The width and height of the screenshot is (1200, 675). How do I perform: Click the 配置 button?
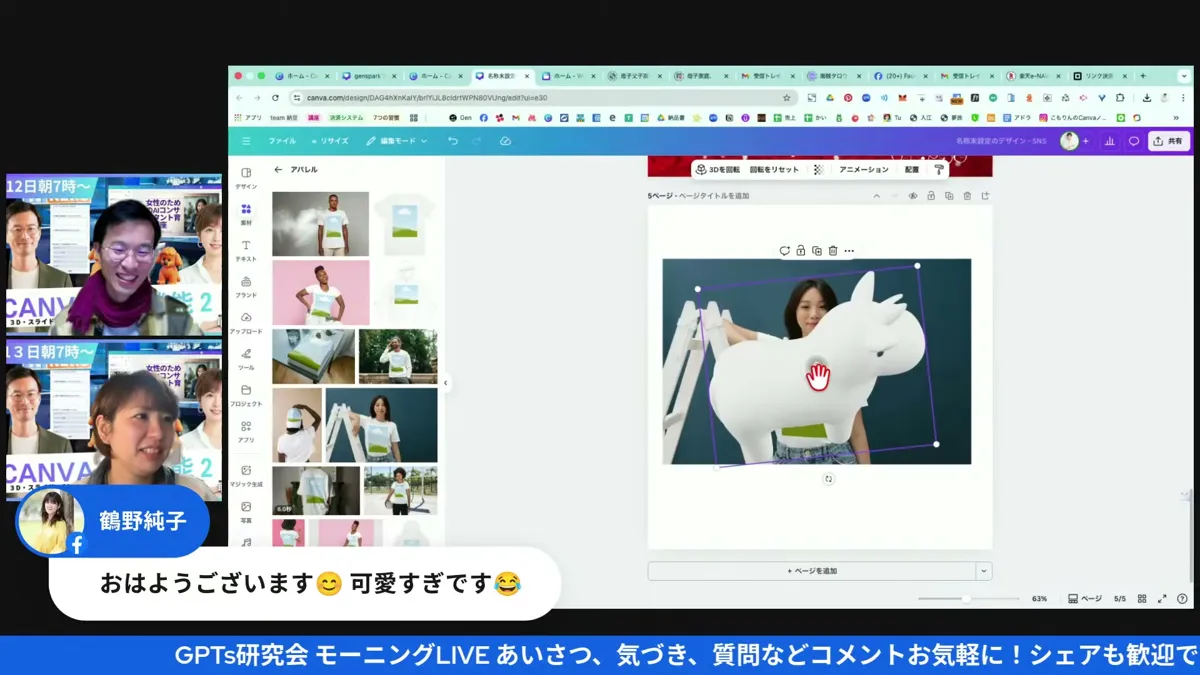[912, 170]
